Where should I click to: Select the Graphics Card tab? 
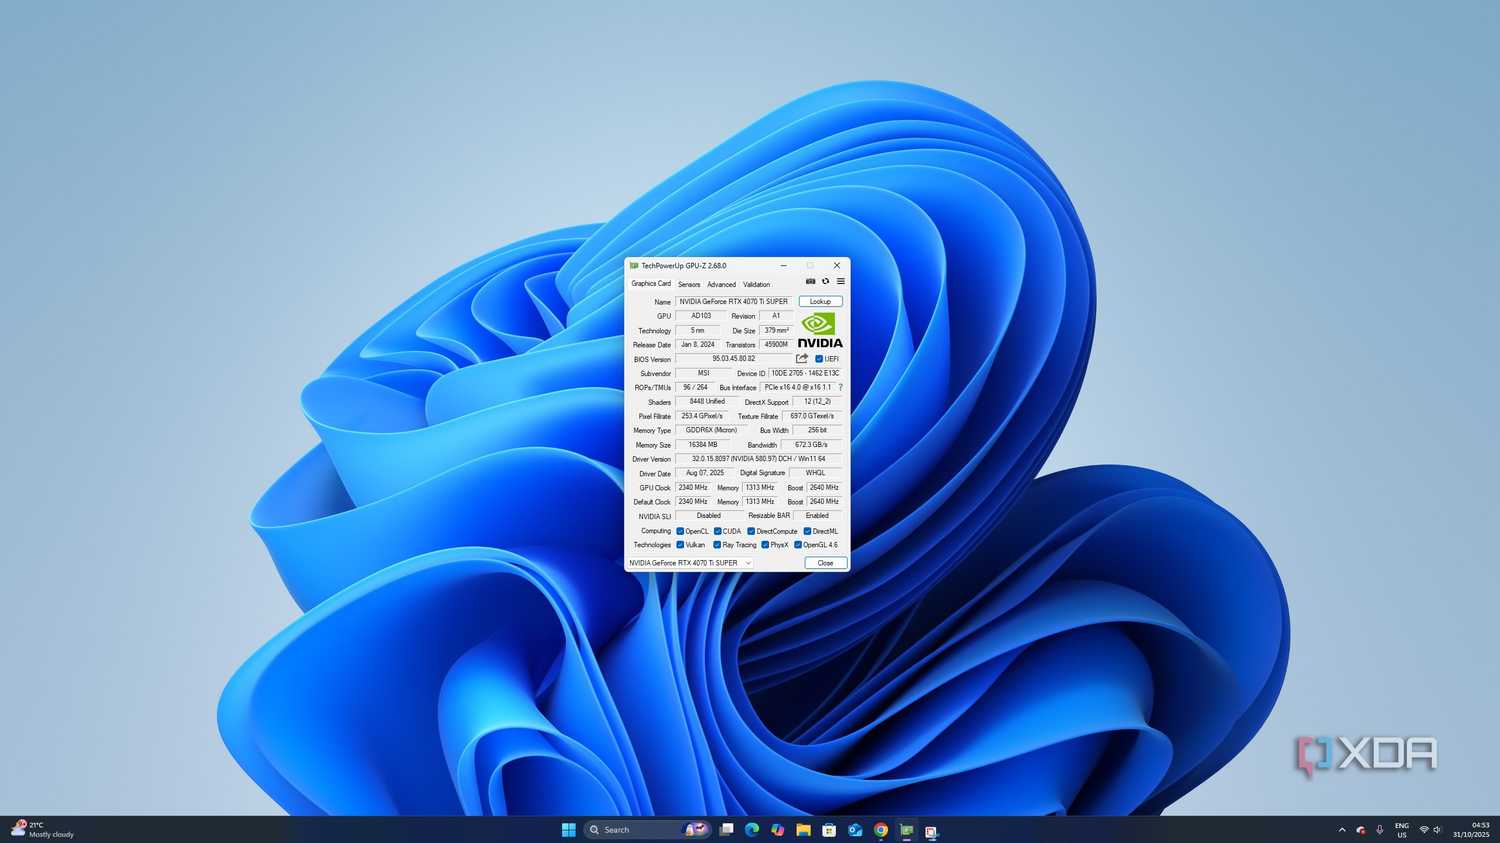point(651,283)
